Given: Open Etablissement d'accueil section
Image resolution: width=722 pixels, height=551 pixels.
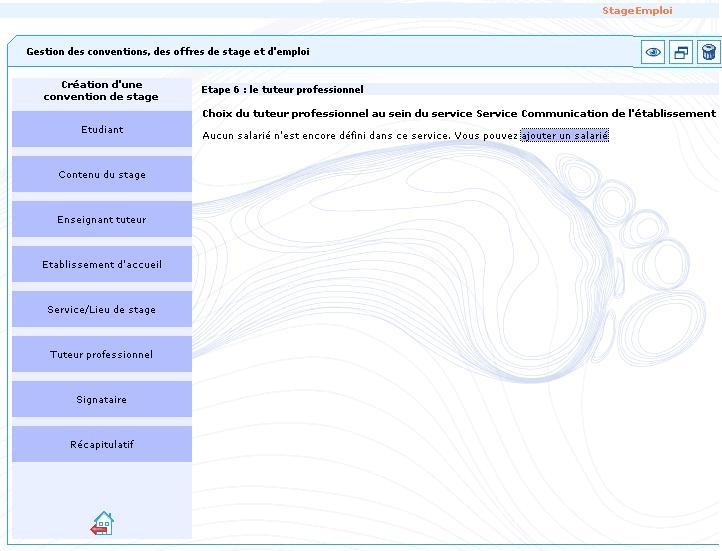Looking at the screenshot, I should (102, 264).
